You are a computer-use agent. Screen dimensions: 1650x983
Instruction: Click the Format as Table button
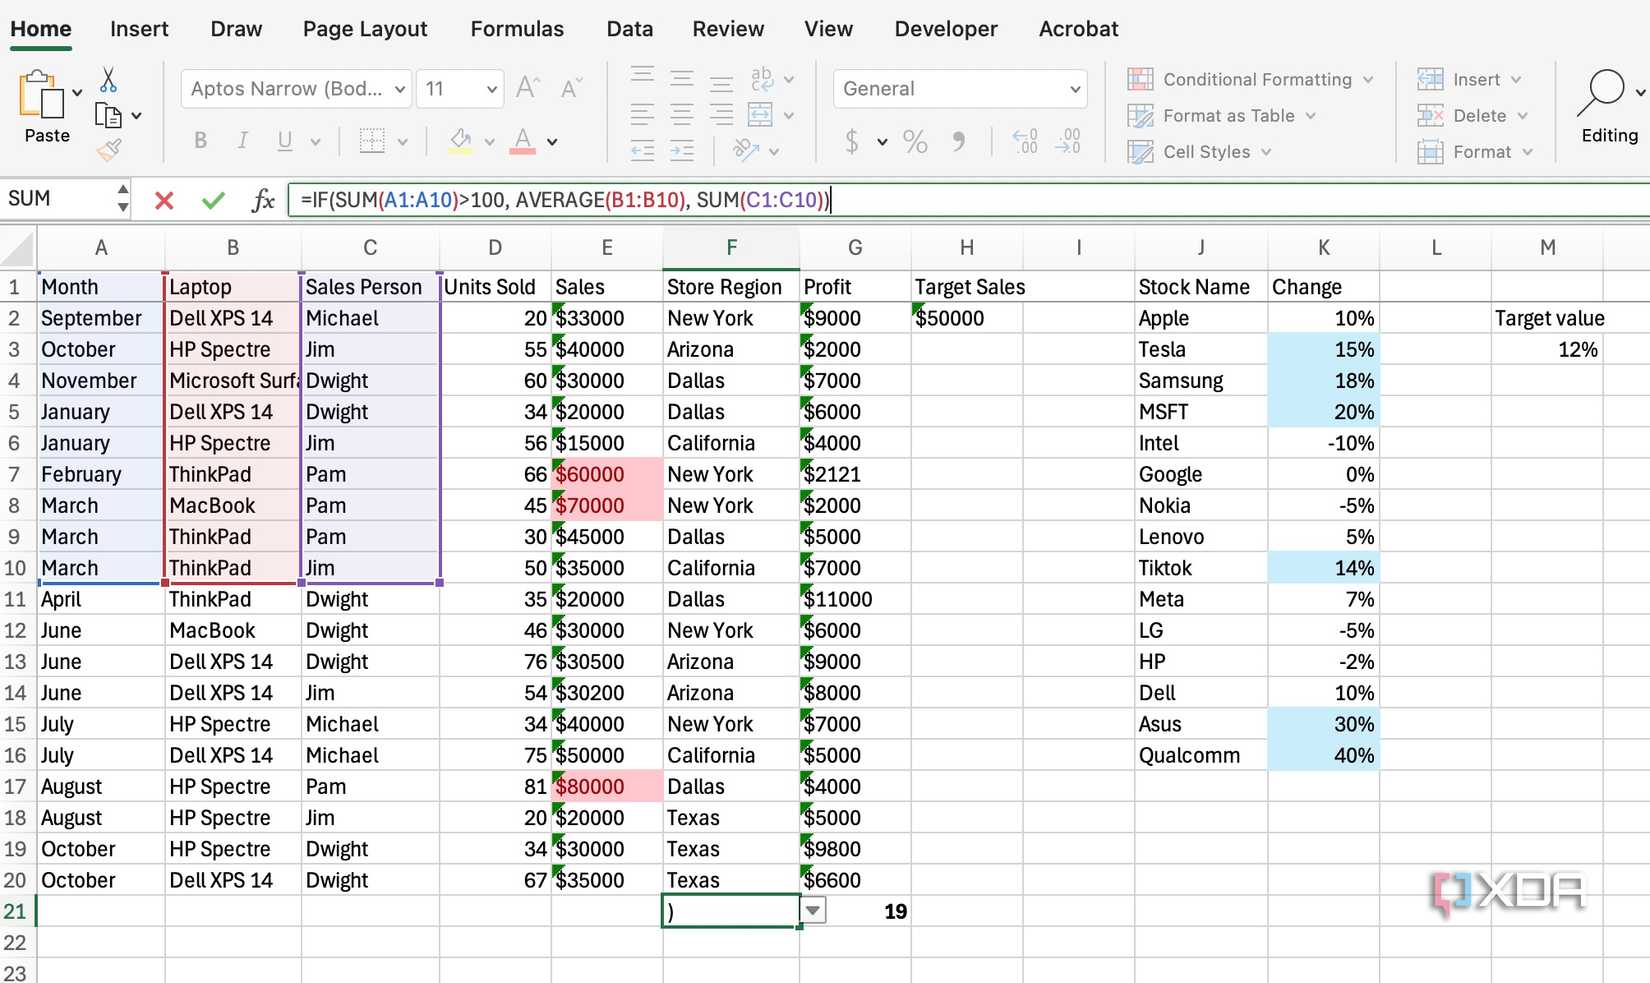pyautogui.click(x=1222, y=116)
